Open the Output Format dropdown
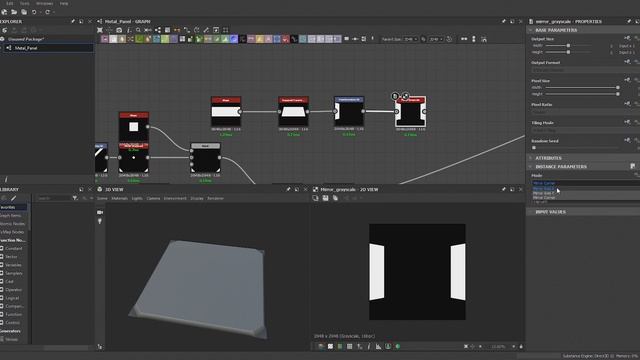Viewport: 640px width, 360px height. pos(585,70)
